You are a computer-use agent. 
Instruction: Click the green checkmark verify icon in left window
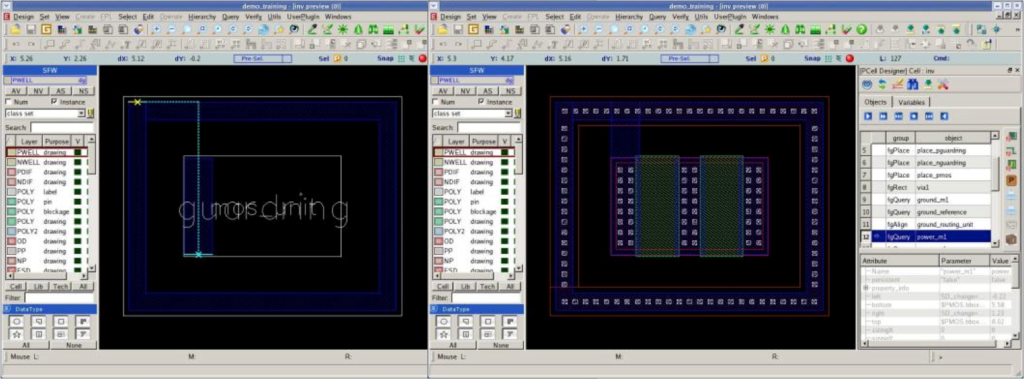[x=419, y=29]
